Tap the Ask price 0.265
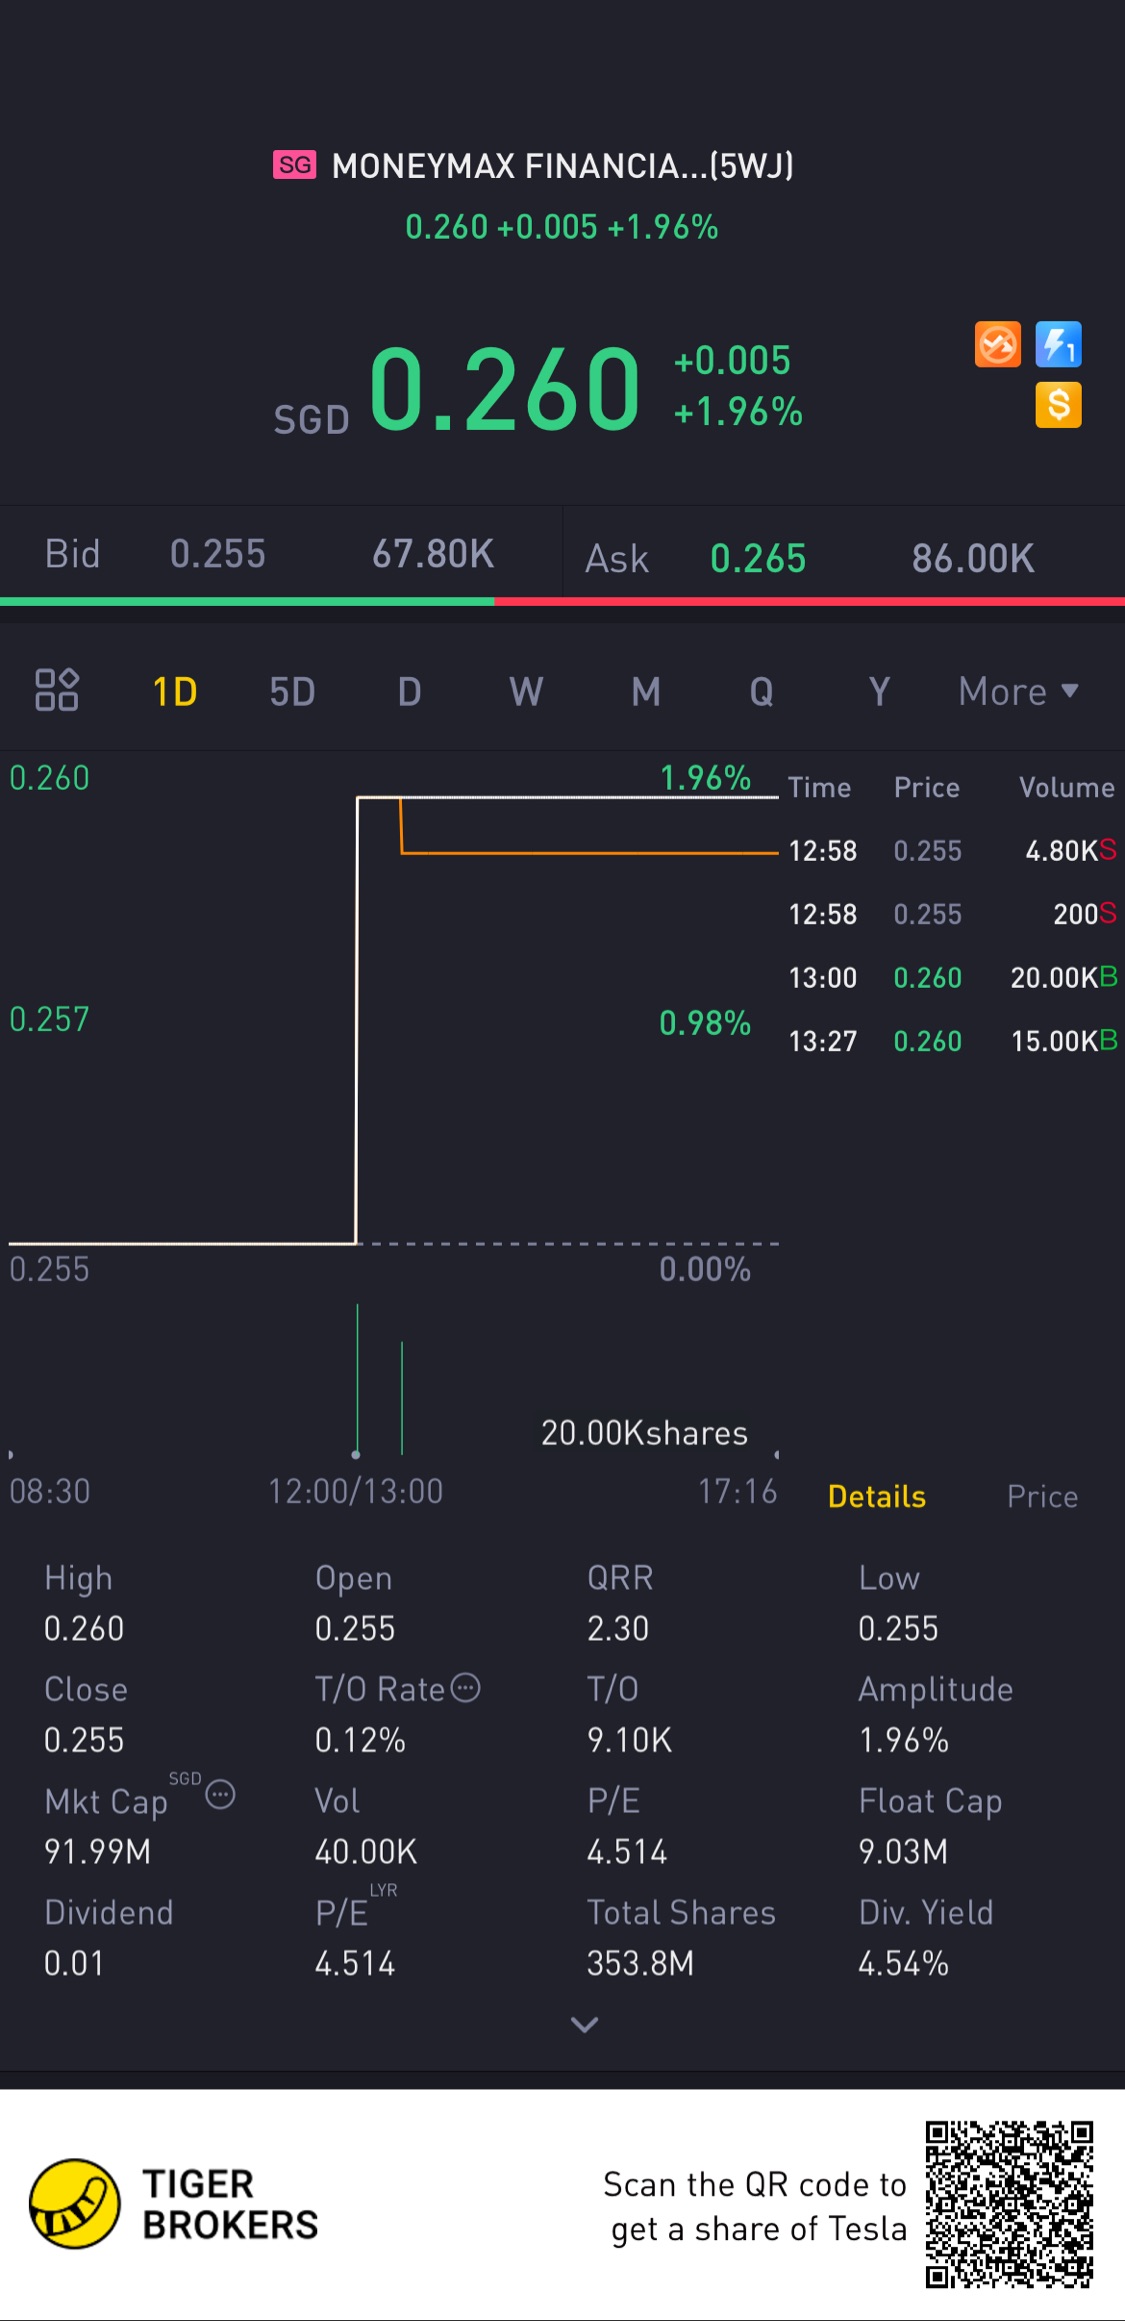 (757, 558)
